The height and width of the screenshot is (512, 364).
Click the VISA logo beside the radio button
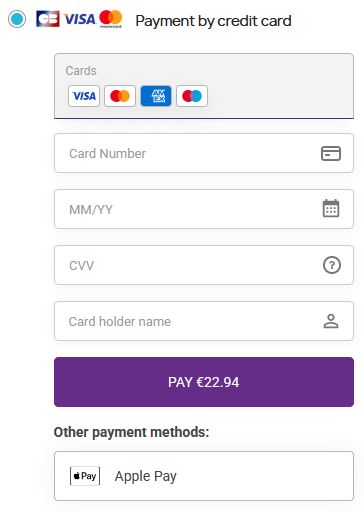(79, 19)
